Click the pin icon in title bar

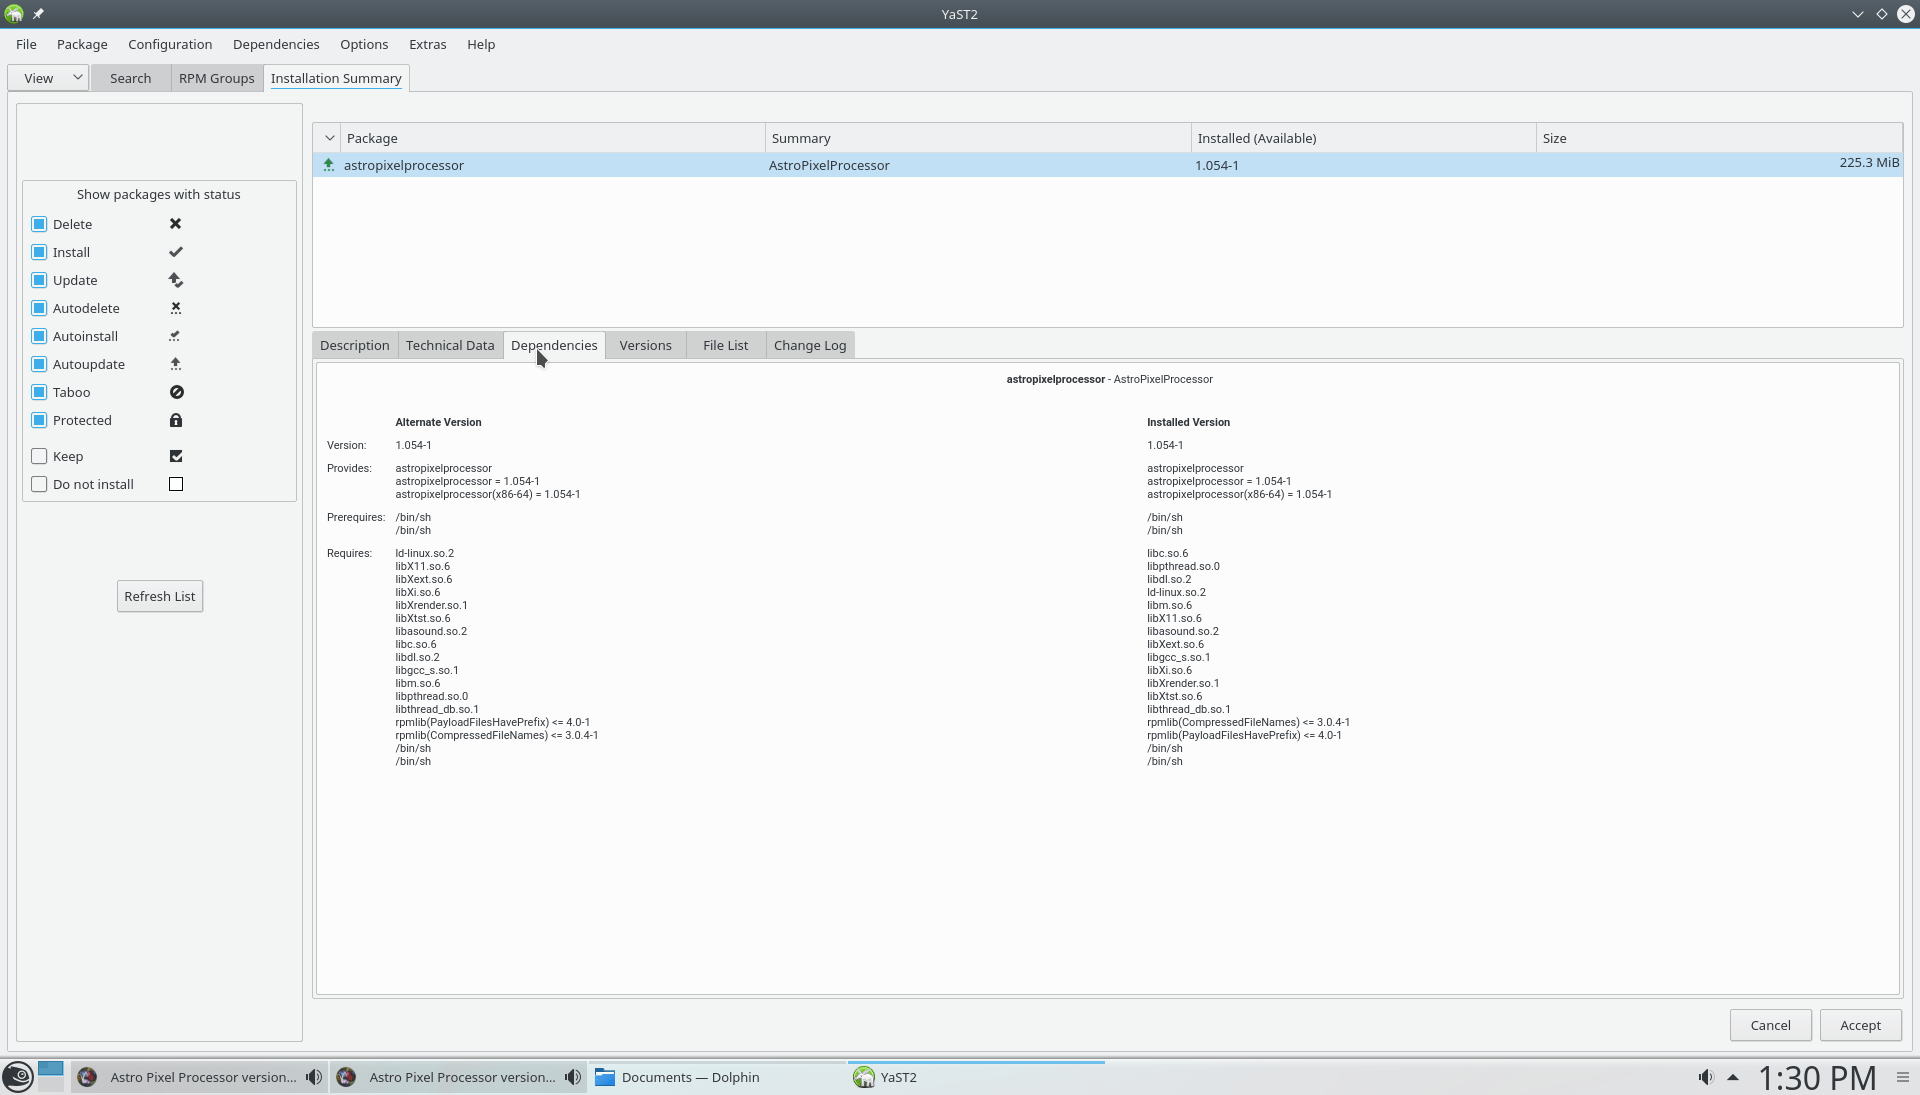[x=38, y=14]
